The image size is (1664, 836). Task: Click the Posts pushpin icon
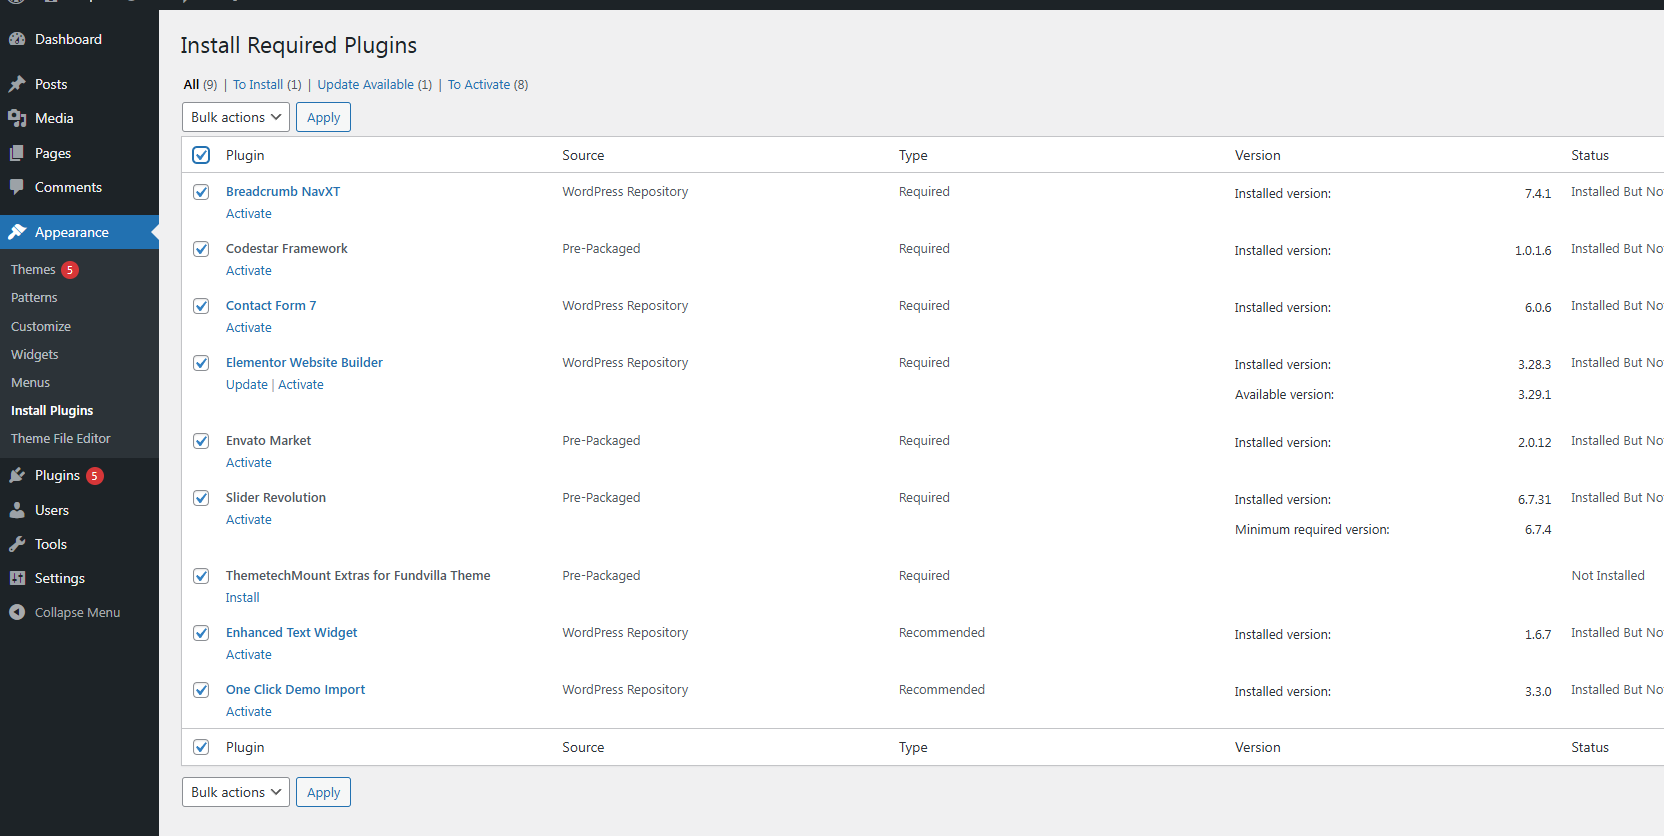tap(17, 84)
